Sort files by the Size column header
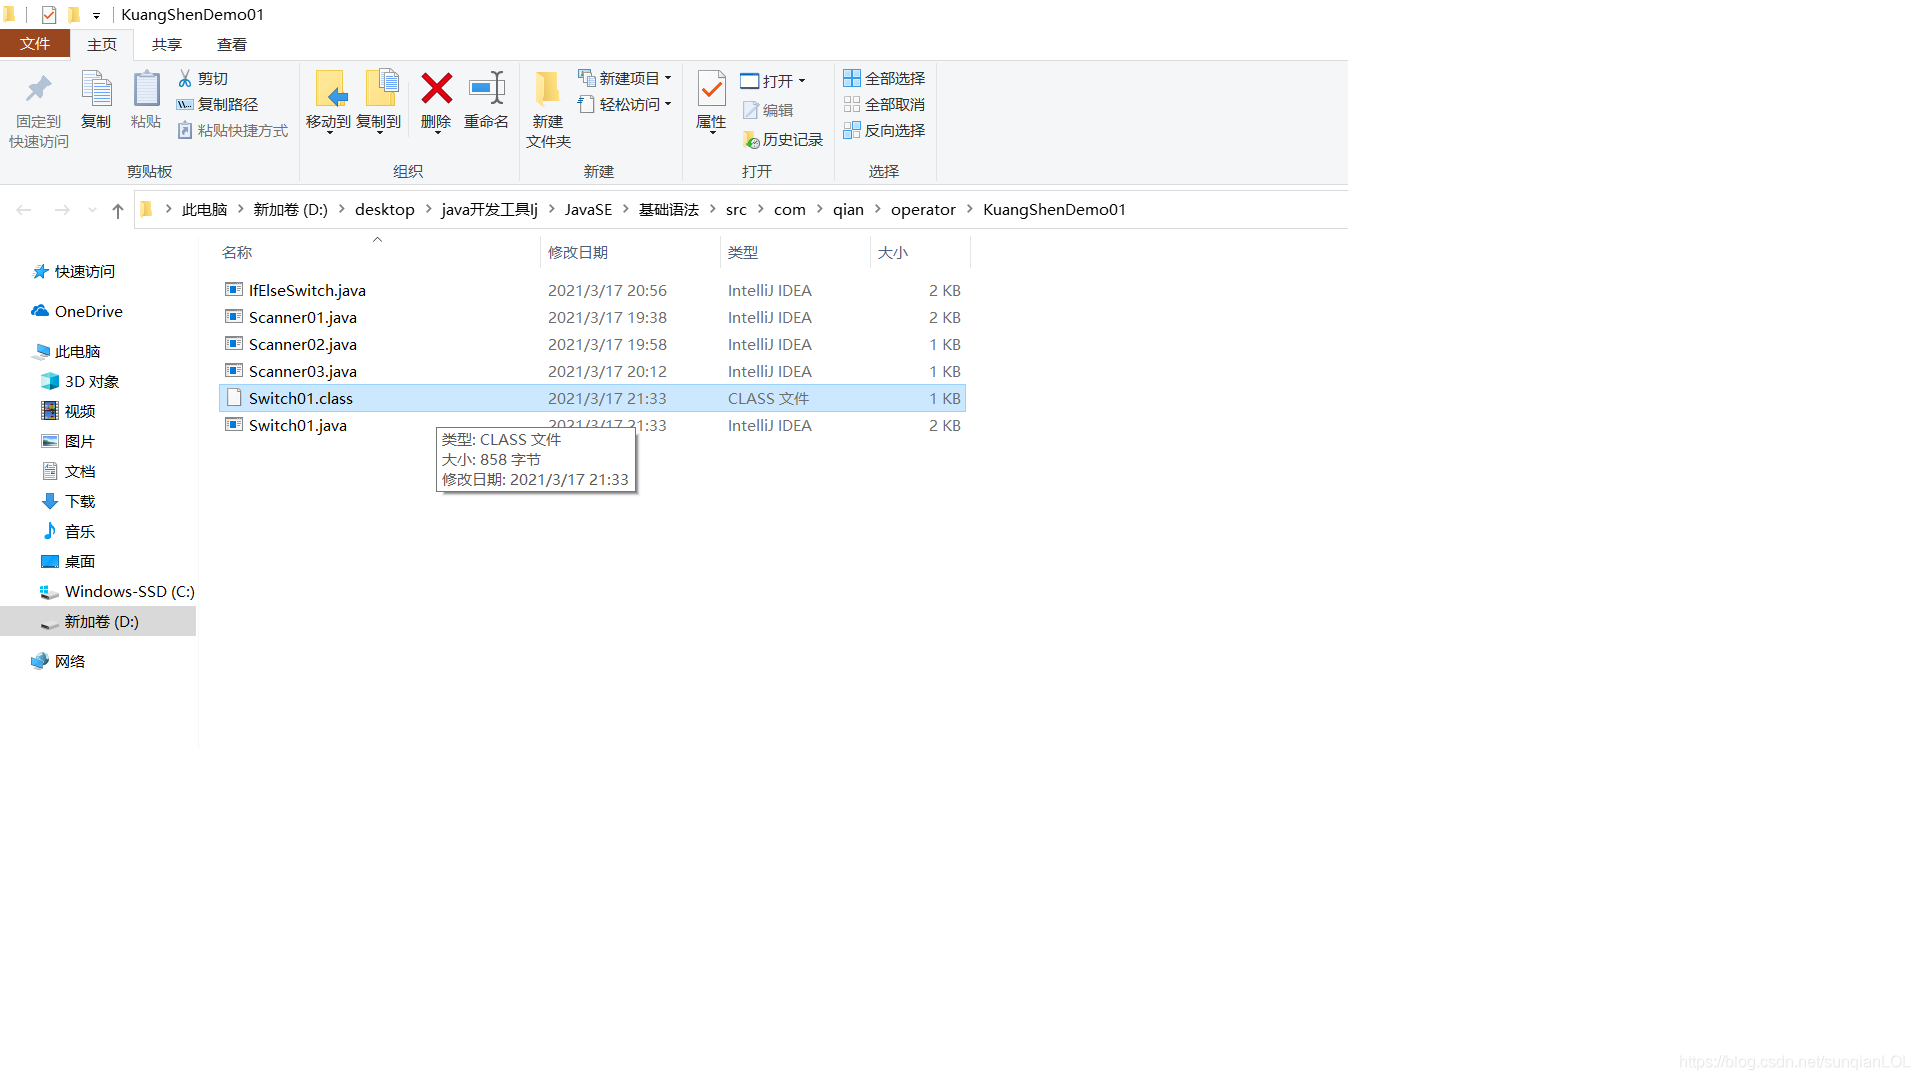This screenshot has width=1920, height=1080. pyautogui.click(x=920, y=252)
